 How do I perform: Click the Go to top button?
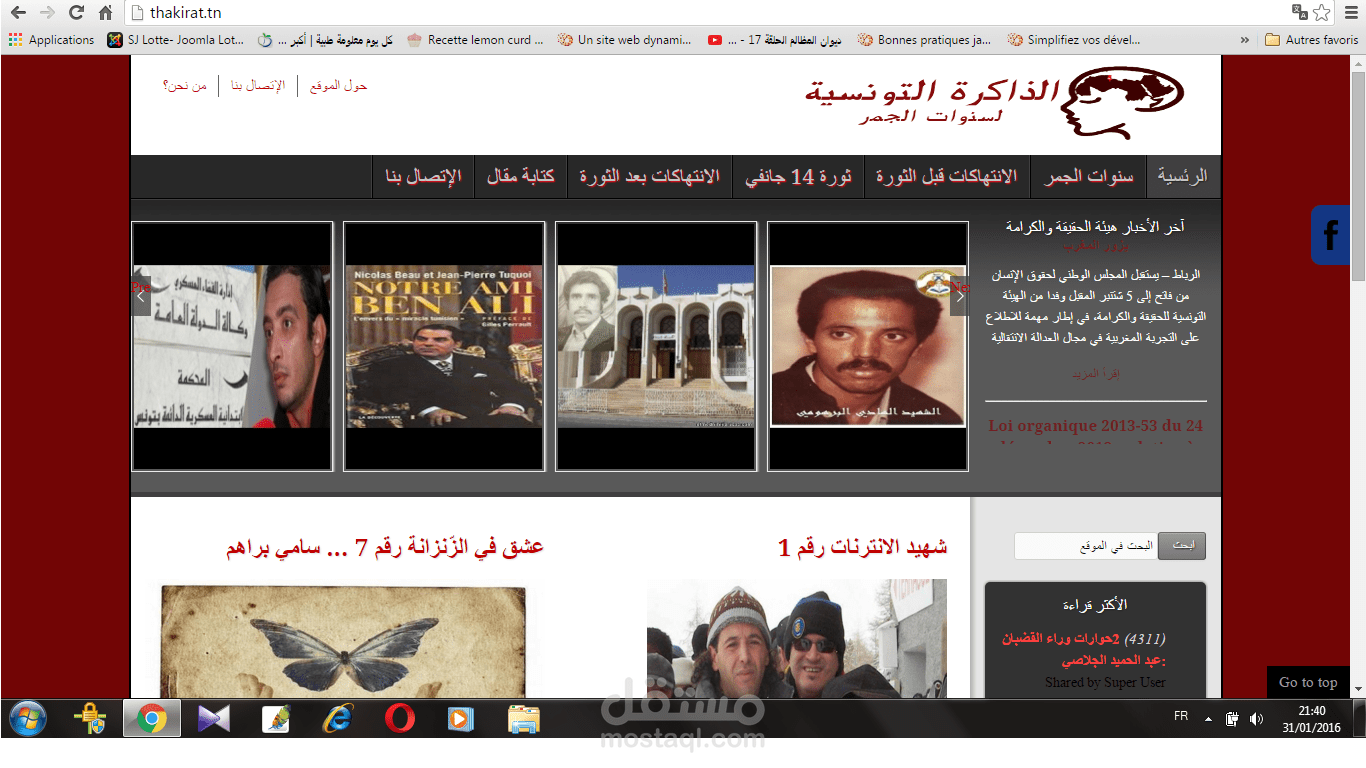point(1308,682)
